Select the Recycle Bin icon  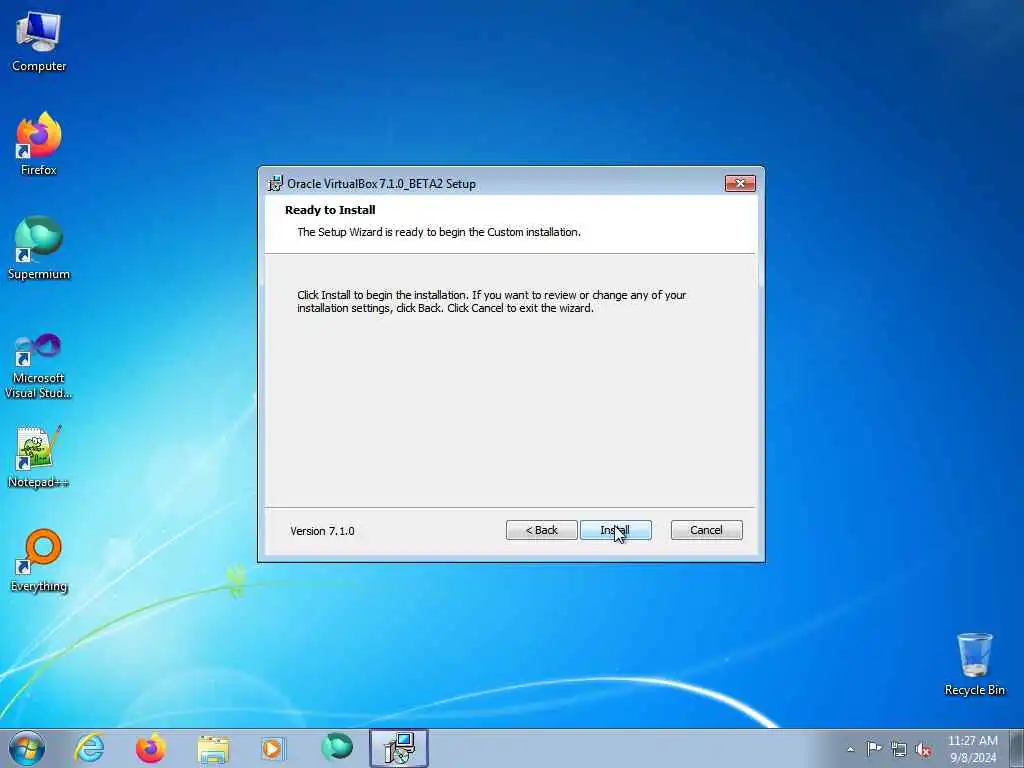point(974,664)
